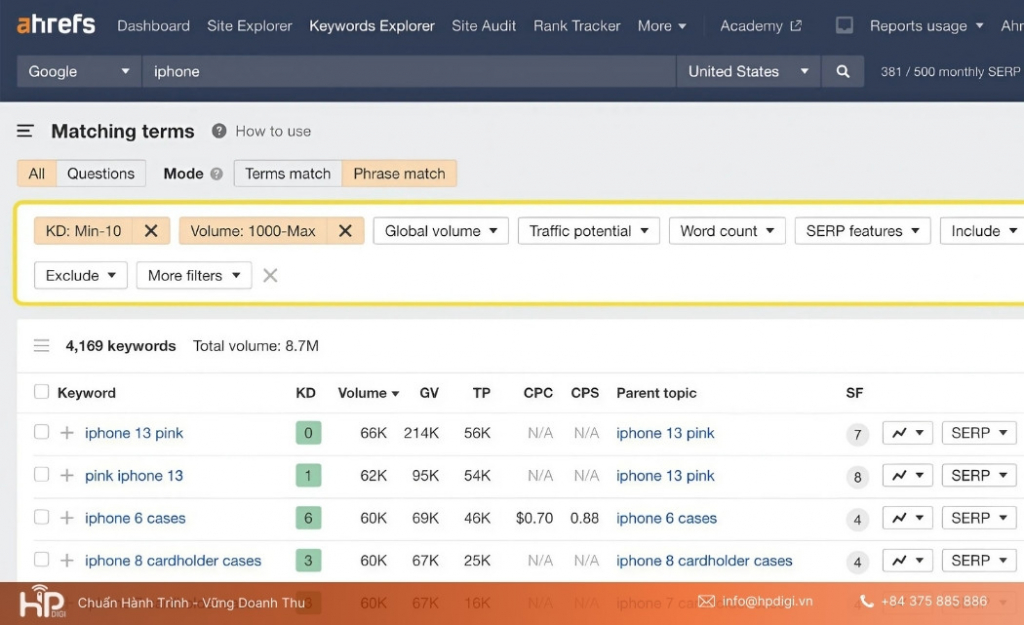1024x625 pixels.
Task: Open the list options icon beside 4,169 keywords
Action: [41, 345]
